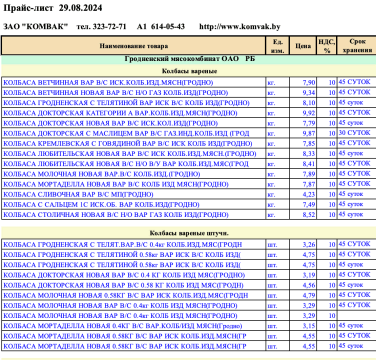Click НДС value in the КРЕМЛЕВСКАЯ row
376x360 pixels.
[x=327, y=144]
